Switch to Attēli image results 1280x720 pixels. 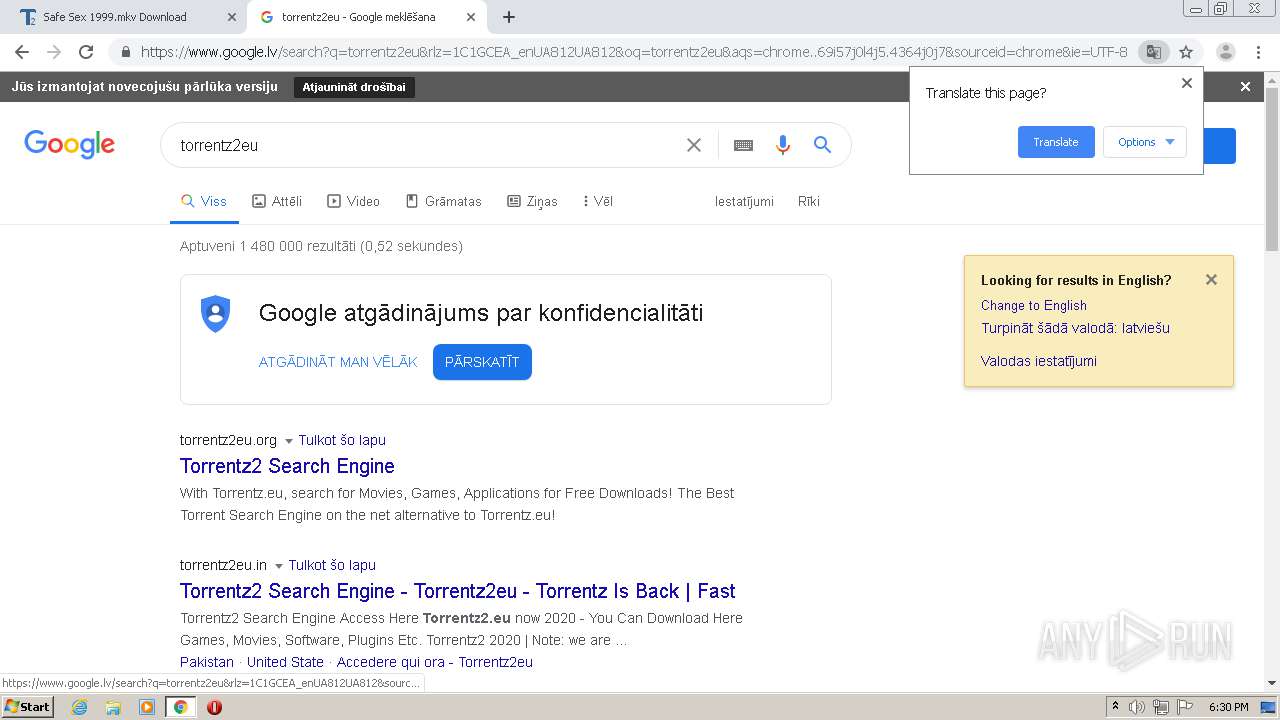coord(277,201)
